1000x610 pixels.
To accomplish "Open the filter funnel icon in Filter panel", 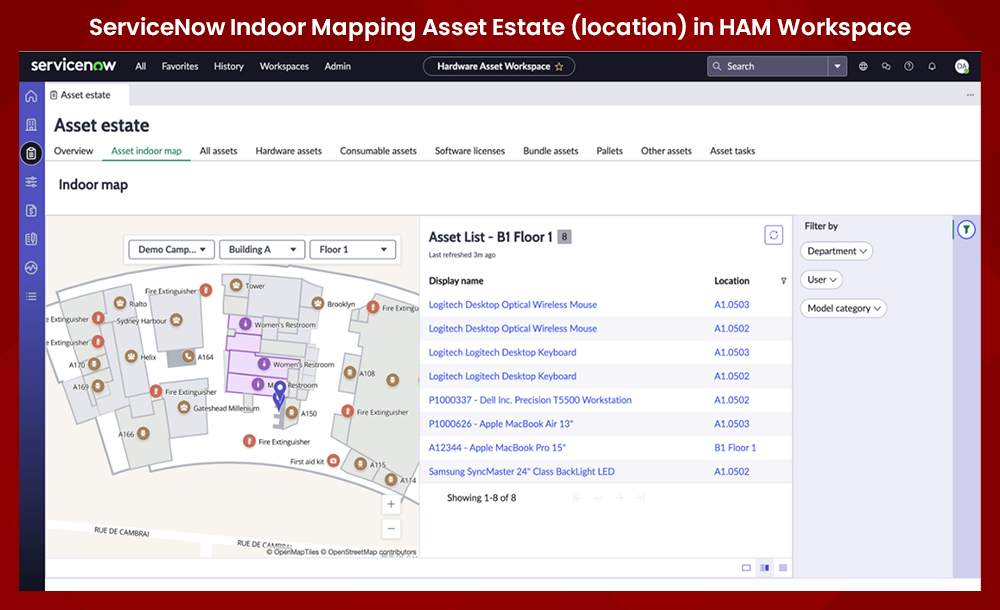I will tap(966, 230).
